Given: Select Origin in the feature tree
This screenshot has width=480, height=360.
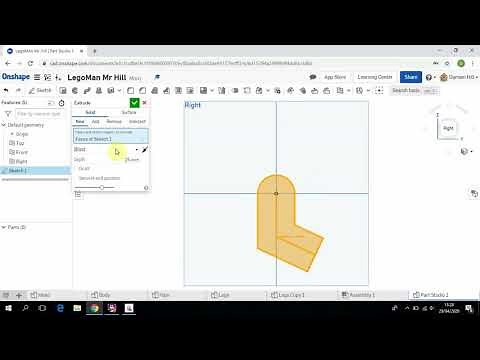Looking at the screenshot, I should [x=22, y=134].
